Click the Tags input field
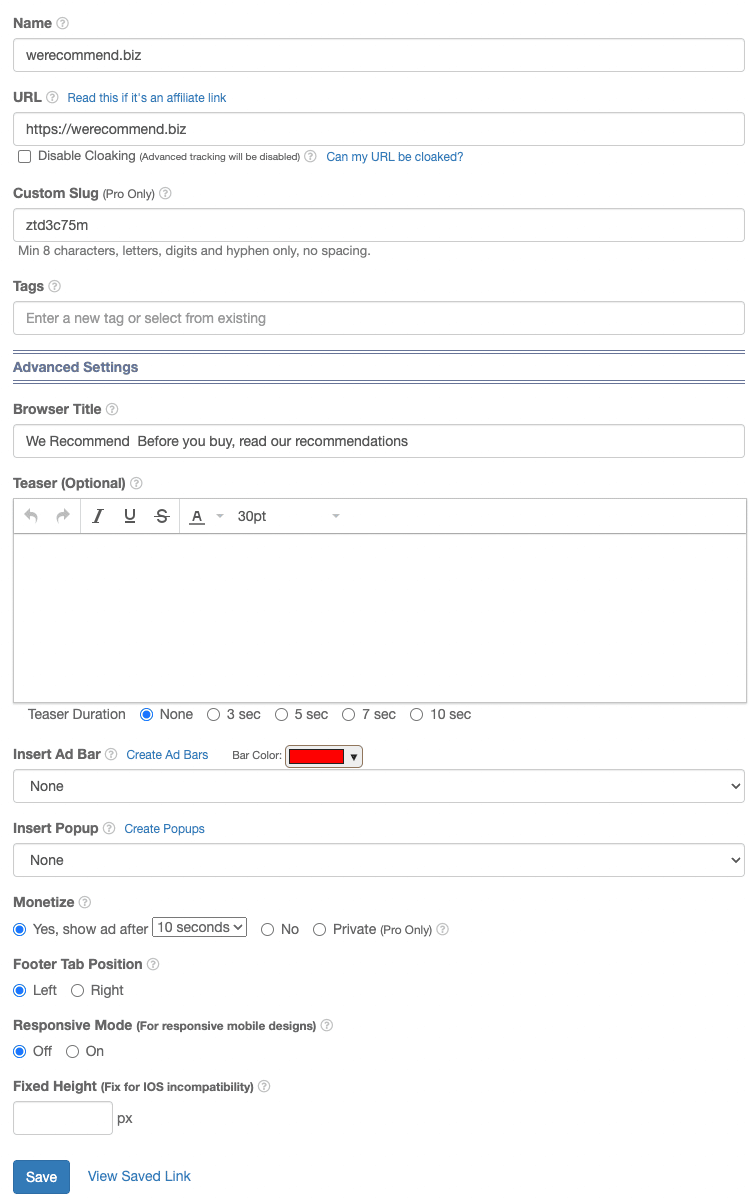 click(x=379, y=318)
